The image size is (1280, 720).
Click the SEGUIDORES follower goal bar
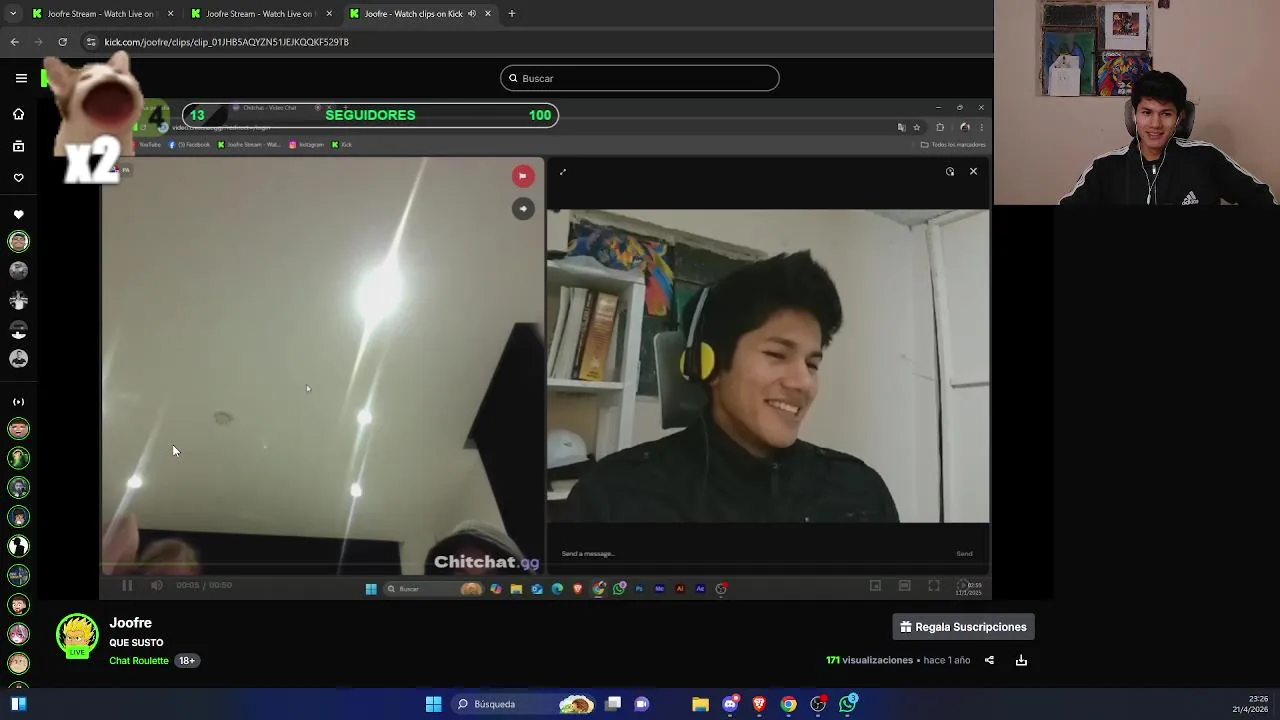370,115
